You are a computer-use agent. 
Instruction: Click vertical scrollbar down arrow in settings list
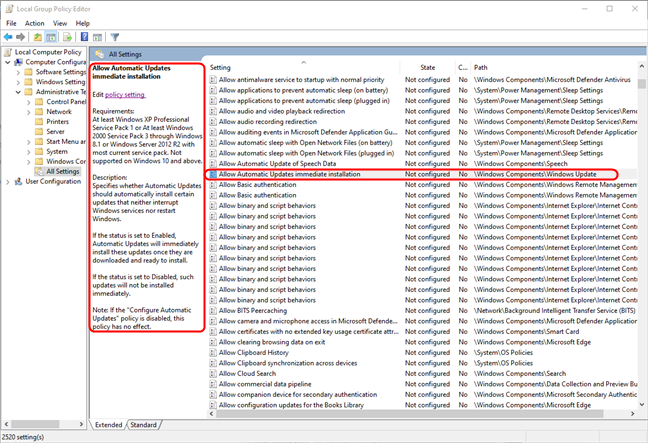[641, 405]
